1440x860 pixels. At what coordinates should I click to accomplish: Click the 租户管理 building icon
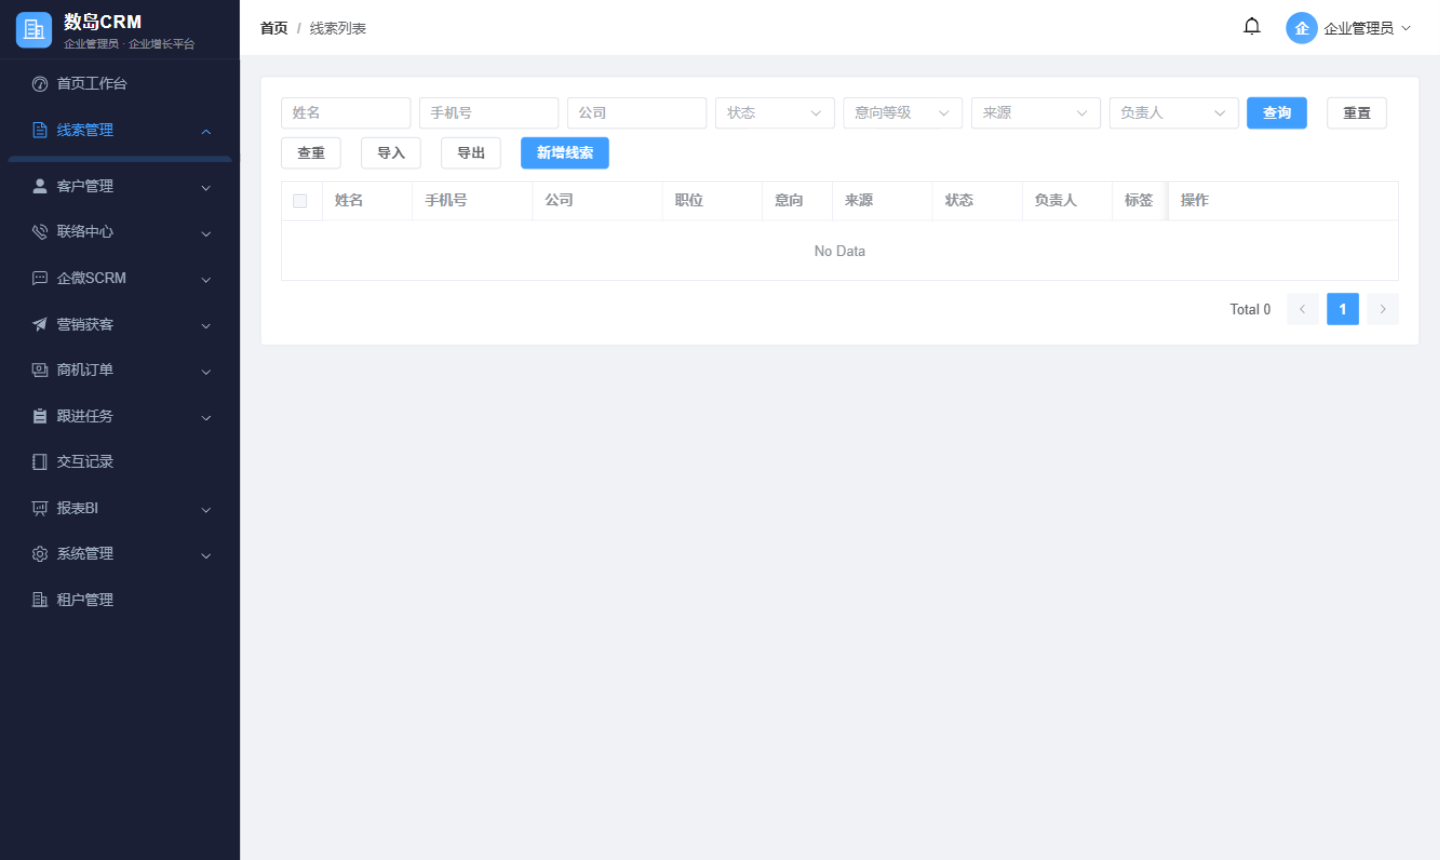tap(40, 600)
